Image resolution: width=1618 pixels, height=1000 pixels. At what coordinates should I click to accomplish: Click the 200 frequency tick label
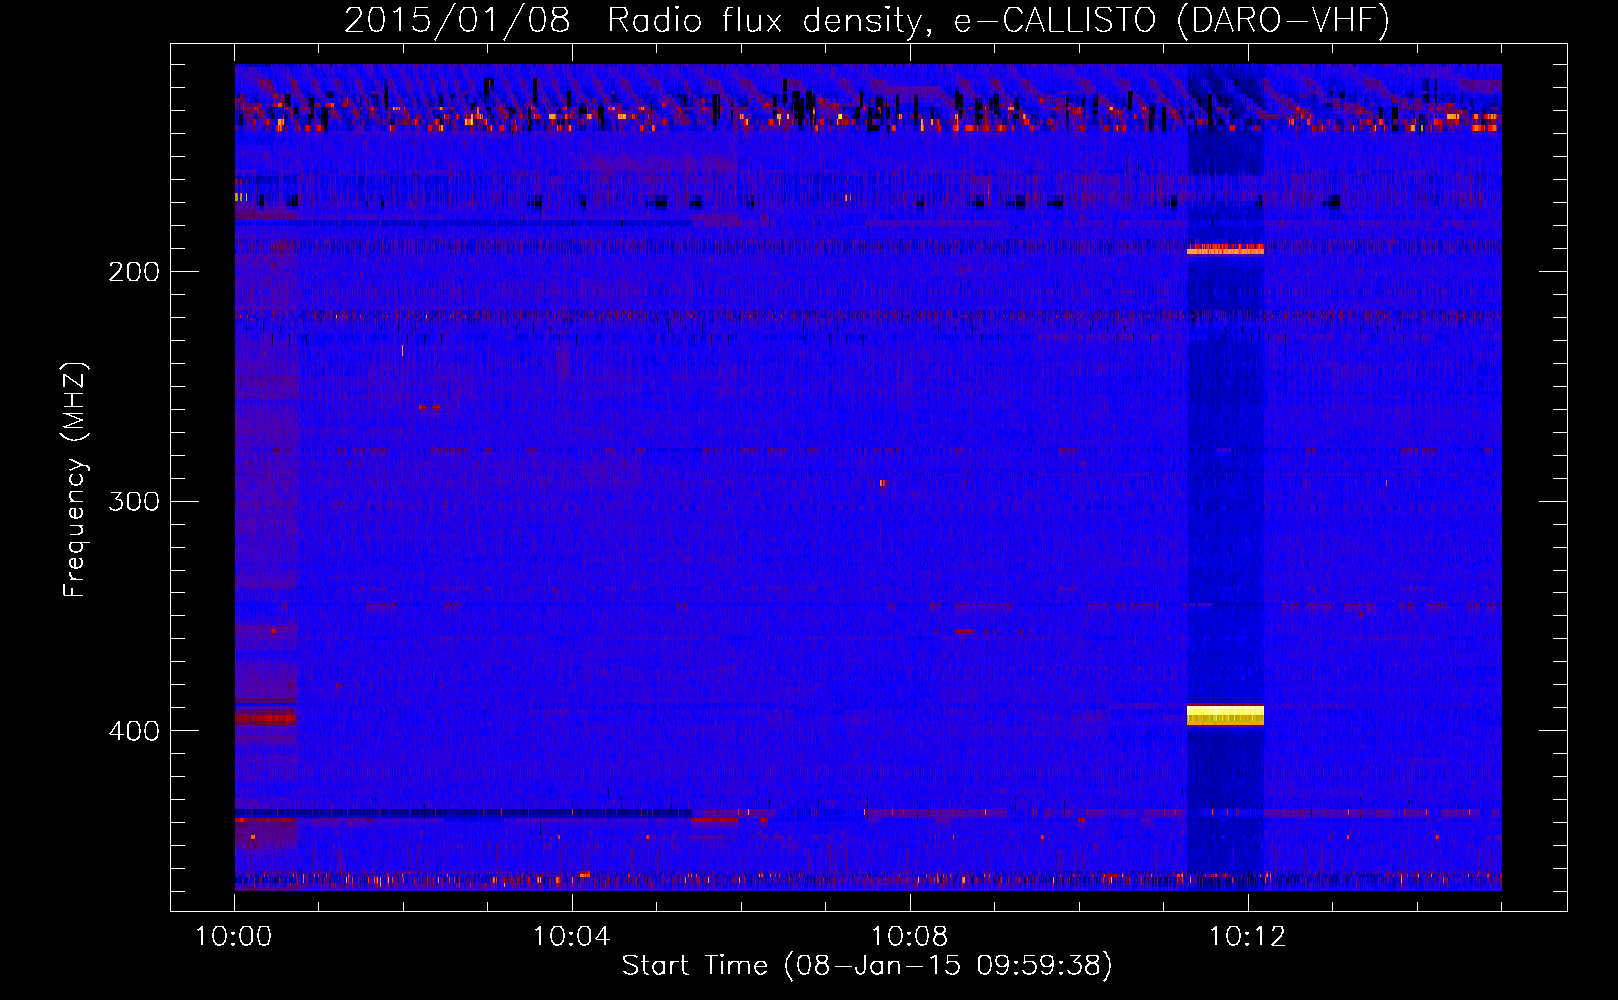pyautogui.click(x=134, y=272)
